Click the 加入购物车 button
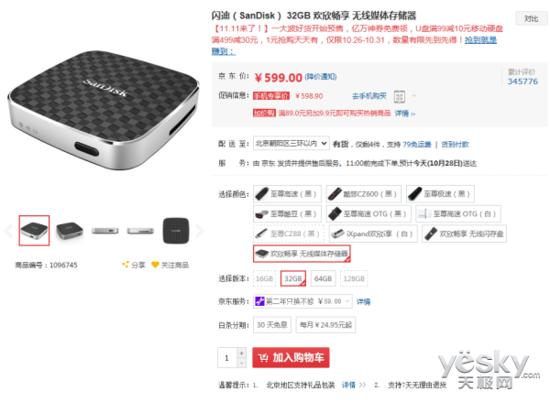Viewport: 550px width, 402px height. pos(291,357)
